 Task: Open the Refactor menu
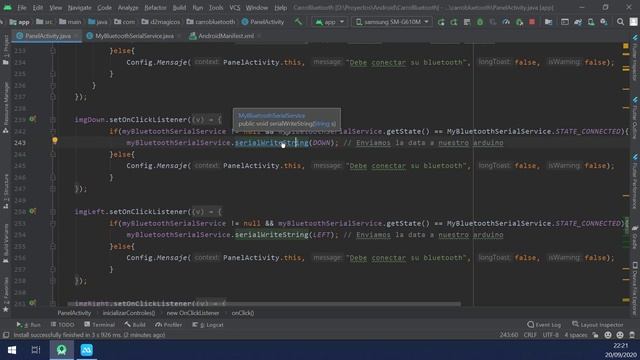[156, 8]
